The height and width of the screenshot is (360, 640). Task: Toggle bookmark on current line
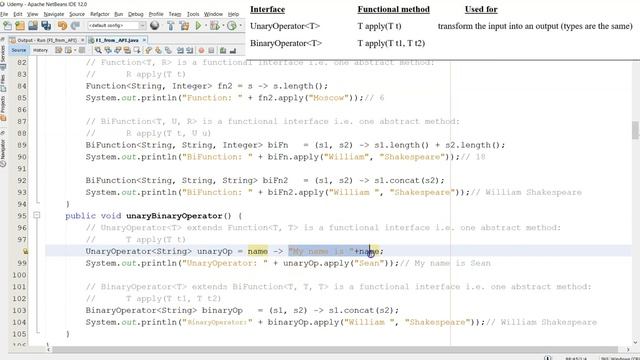pos(168,50)
